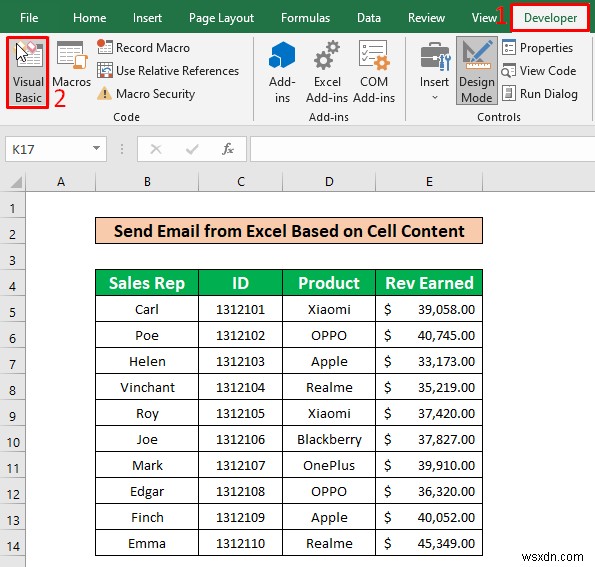This screenshot has height=567, width=595.
Task: Open Excel Add-ins manager
Action: pos(327,72)
